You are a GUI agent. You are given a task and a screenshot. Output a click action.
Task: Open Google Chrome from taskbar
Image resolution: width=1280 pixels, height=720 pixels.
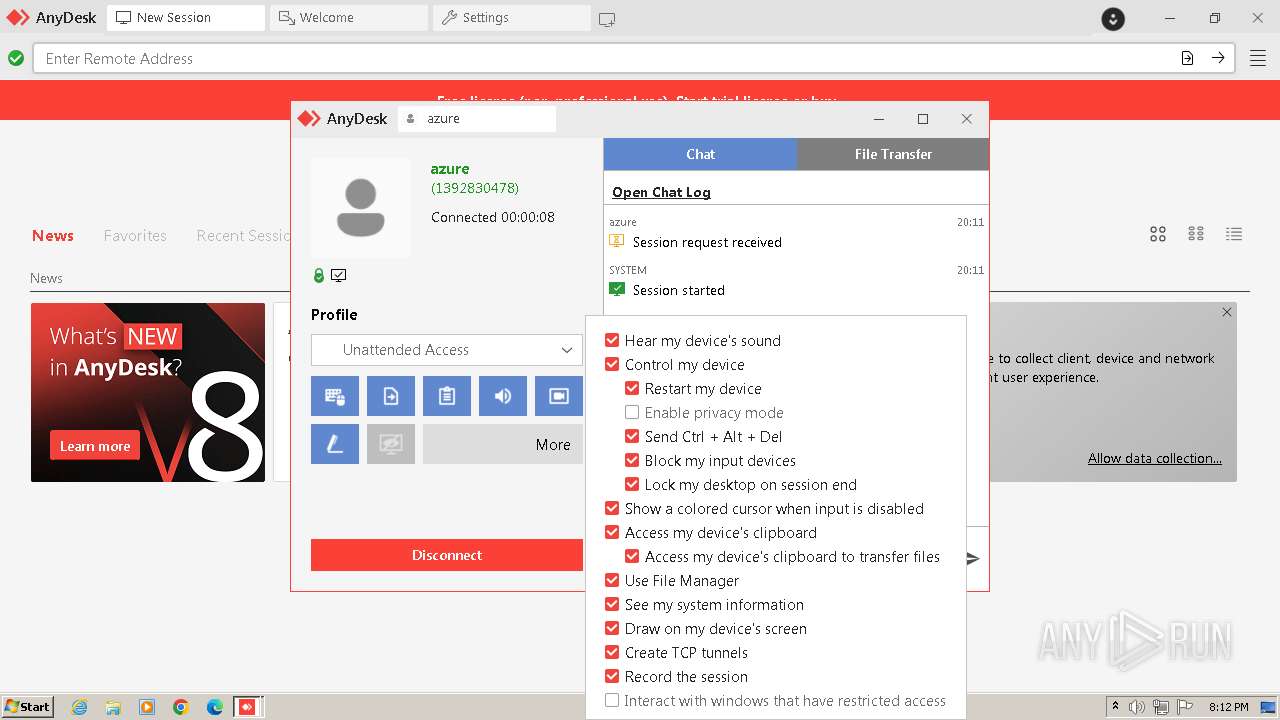(181, 707)
